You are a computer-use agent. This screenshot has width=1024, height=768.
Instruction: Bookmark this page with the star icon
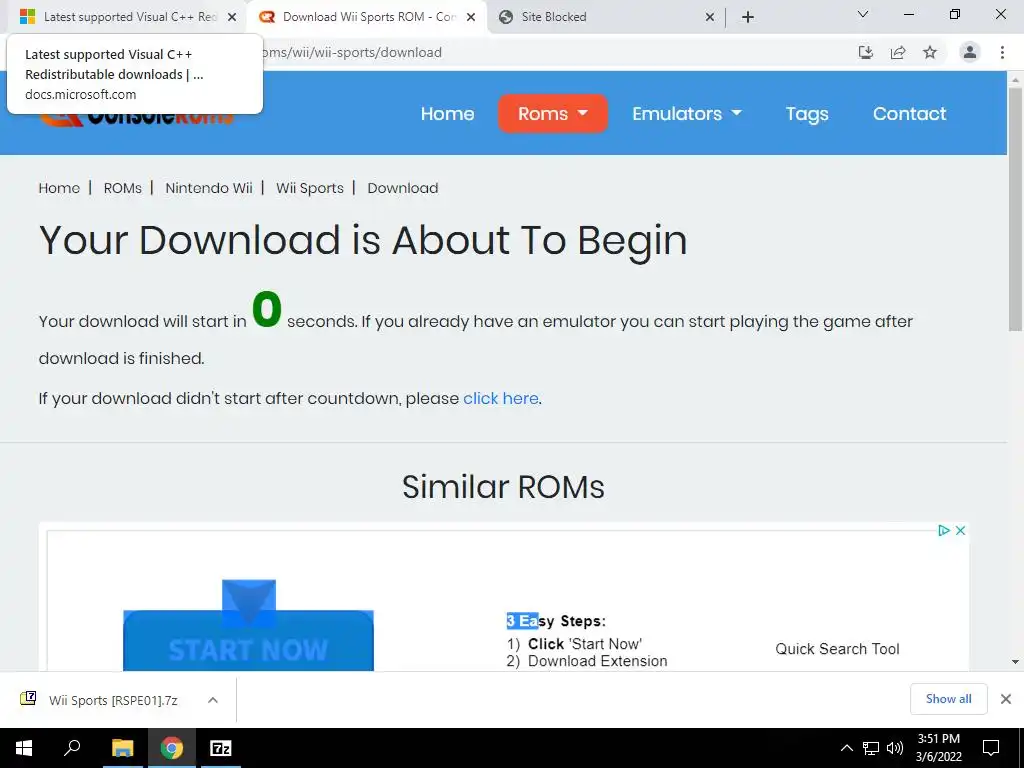pos(930,52)
